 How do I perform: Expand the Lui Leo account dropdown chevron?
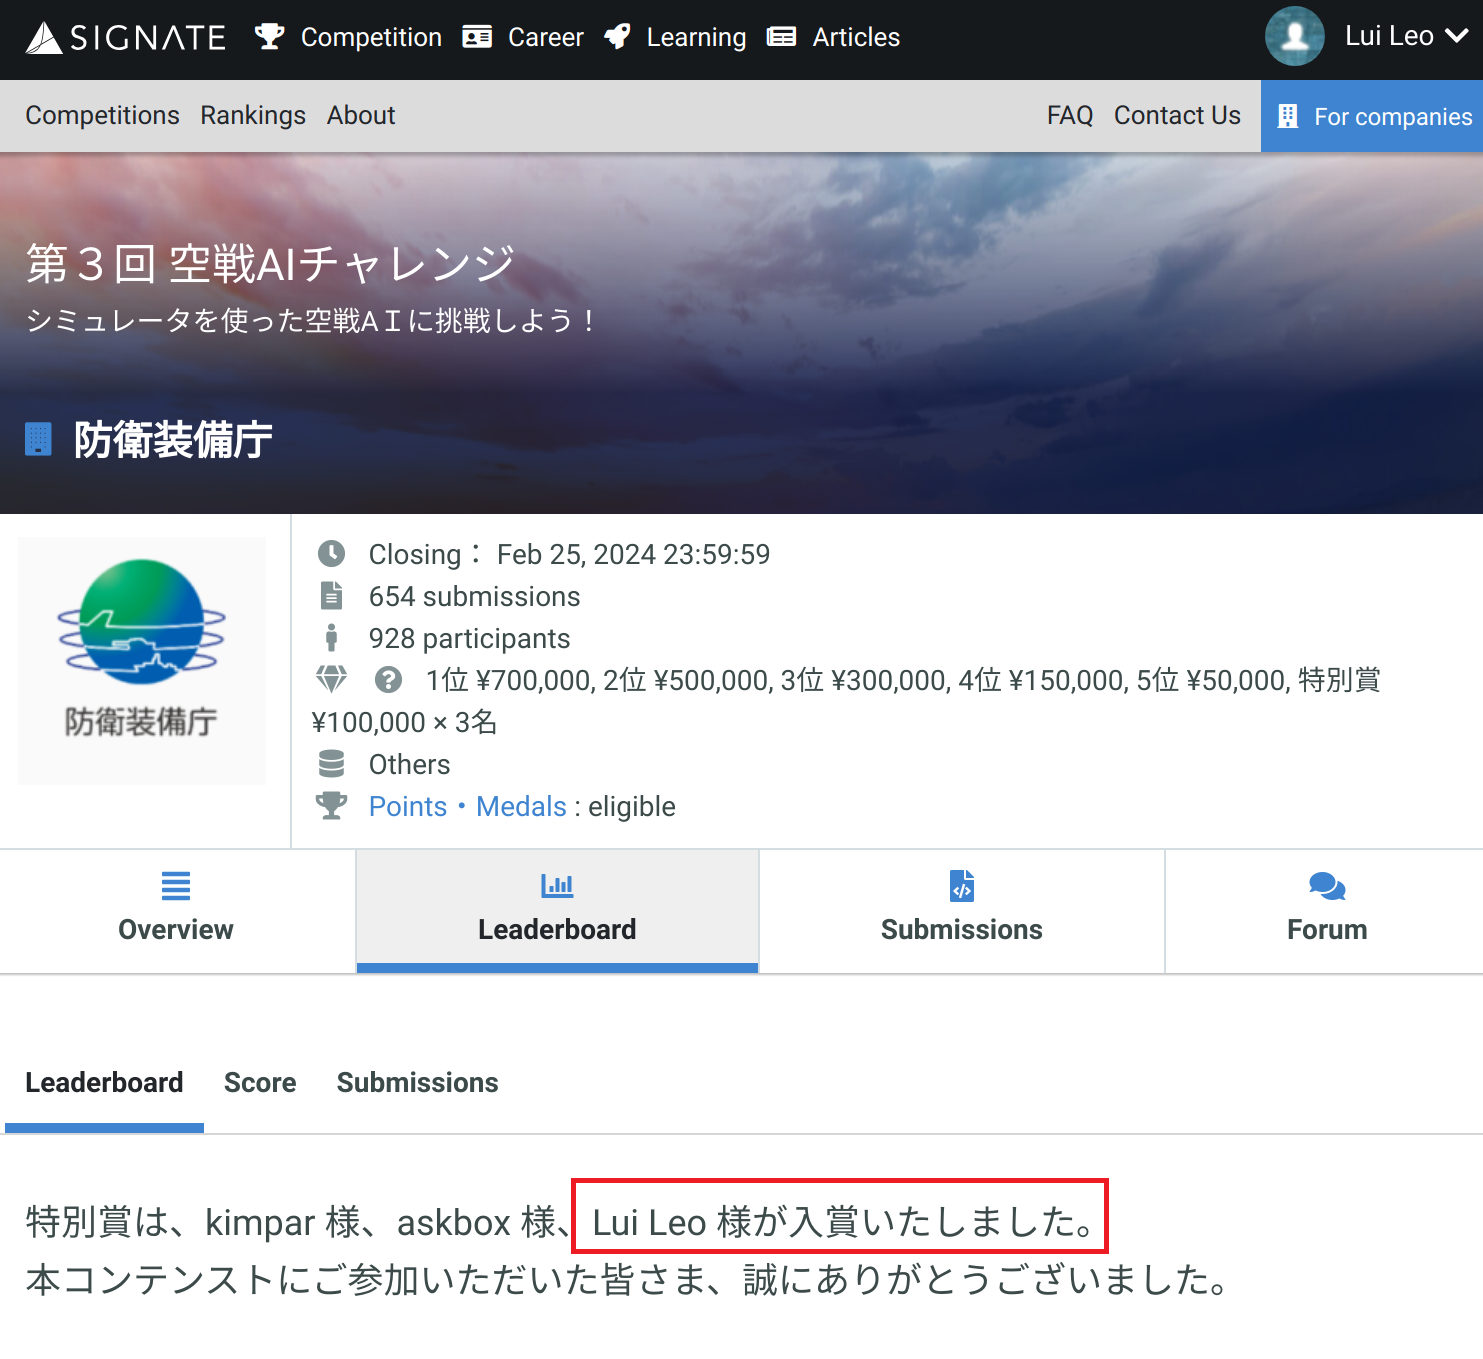(1457, 36)
